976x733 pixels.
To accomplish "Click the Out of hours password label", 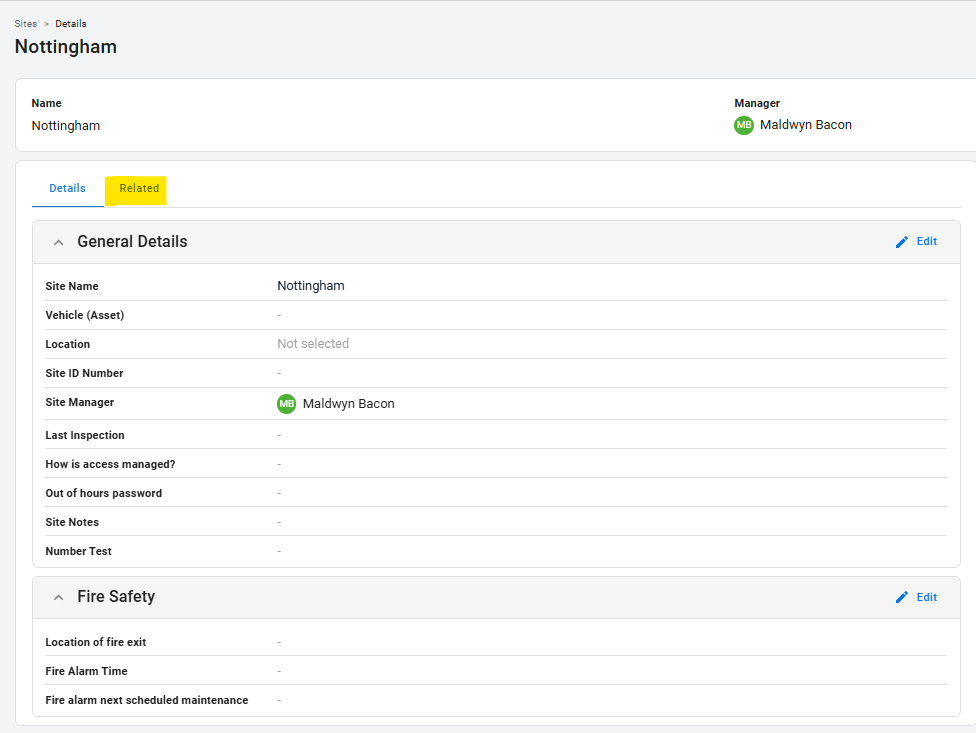I will pyautogui.click(x=104, y=493).
